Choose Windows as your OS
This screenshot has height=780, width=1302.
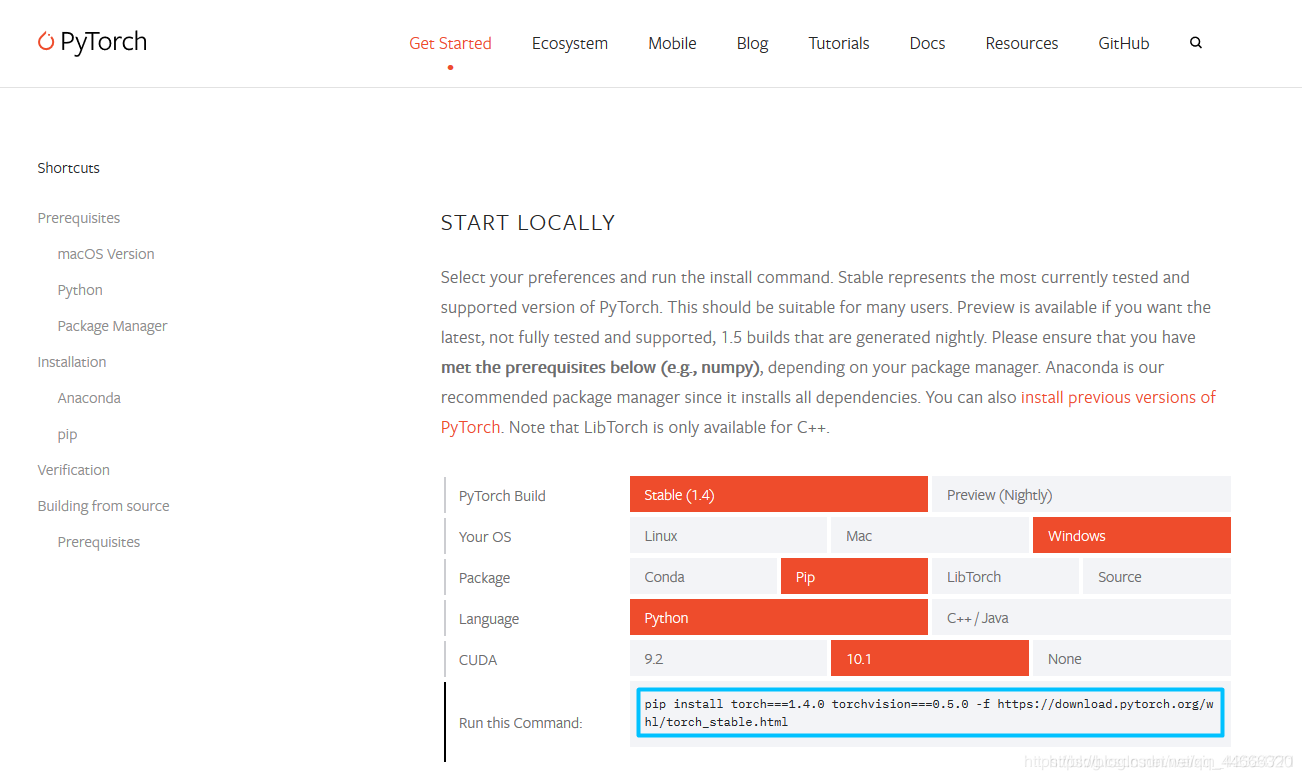tap(1132, 536)
